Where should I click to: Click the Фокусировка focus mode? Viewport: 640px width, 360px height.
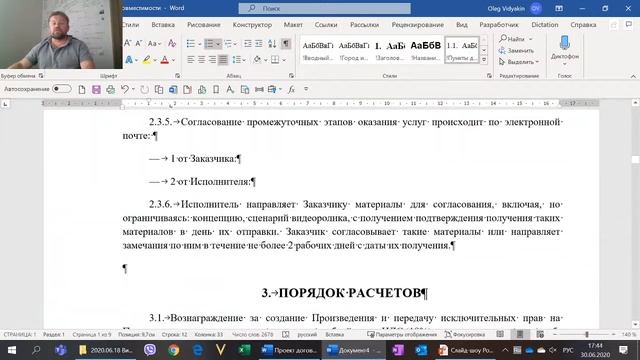(x=464, y=334)
